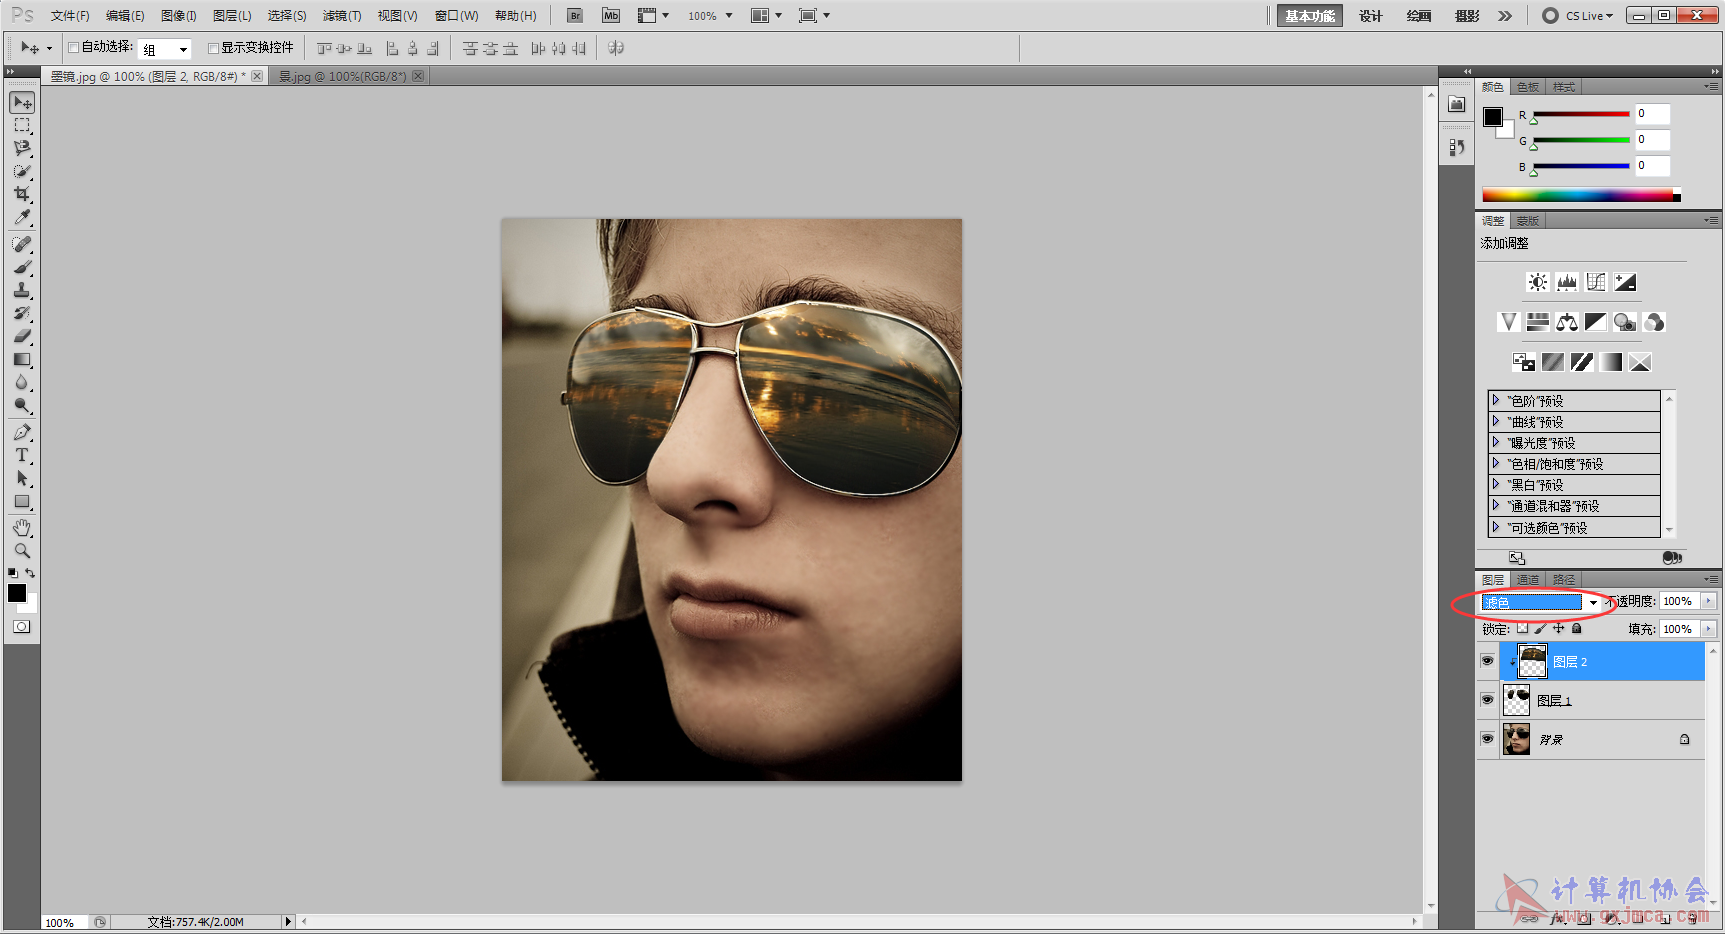
Task: Add a Photo Filter adjustment
Action: pos(1625,322)
